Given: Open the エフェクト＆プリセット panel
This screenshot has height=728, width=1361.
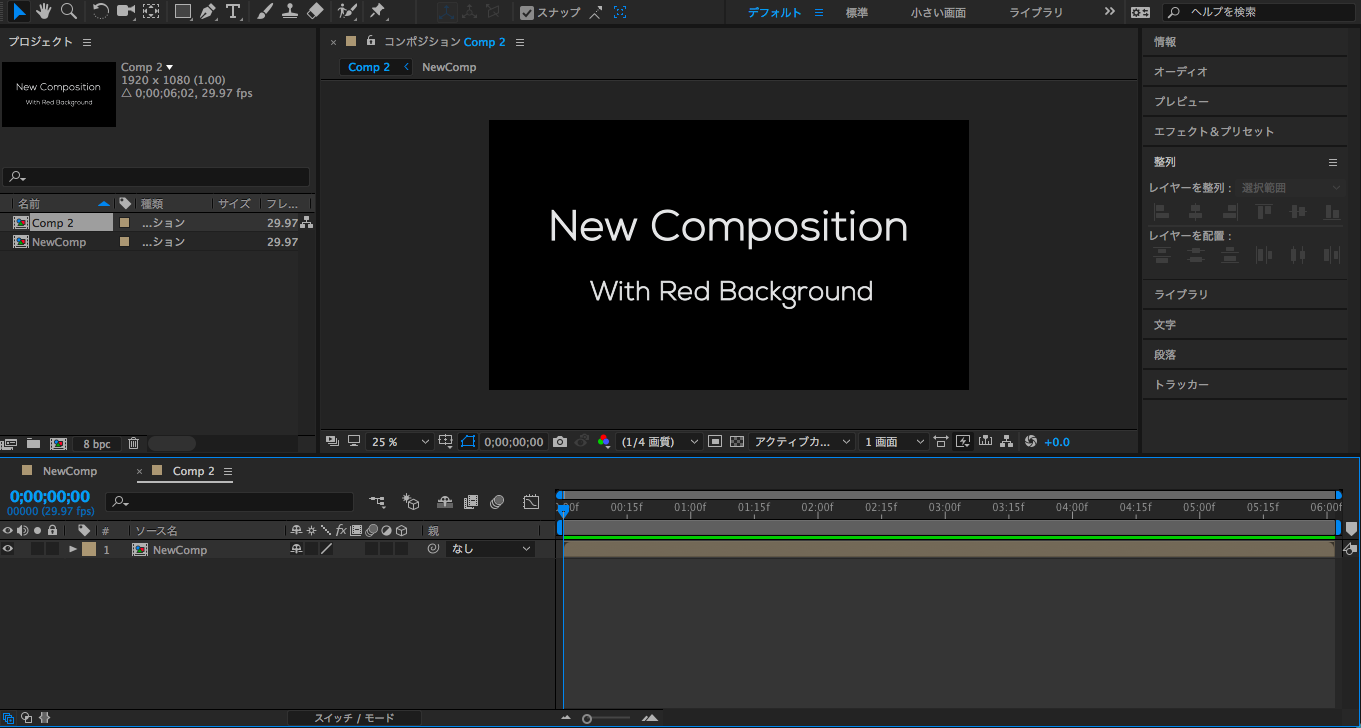Looking at the screenshot, I should click(1214, 132).
